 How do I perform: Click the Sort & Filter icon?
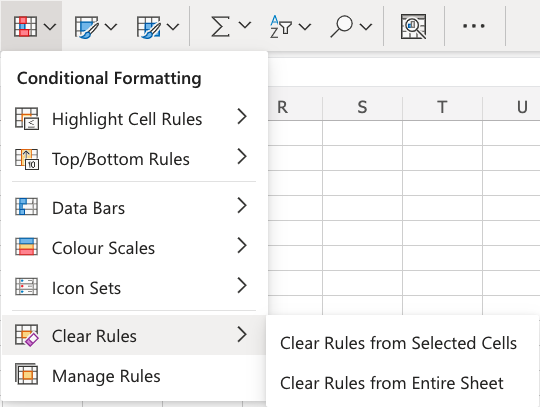281,27
